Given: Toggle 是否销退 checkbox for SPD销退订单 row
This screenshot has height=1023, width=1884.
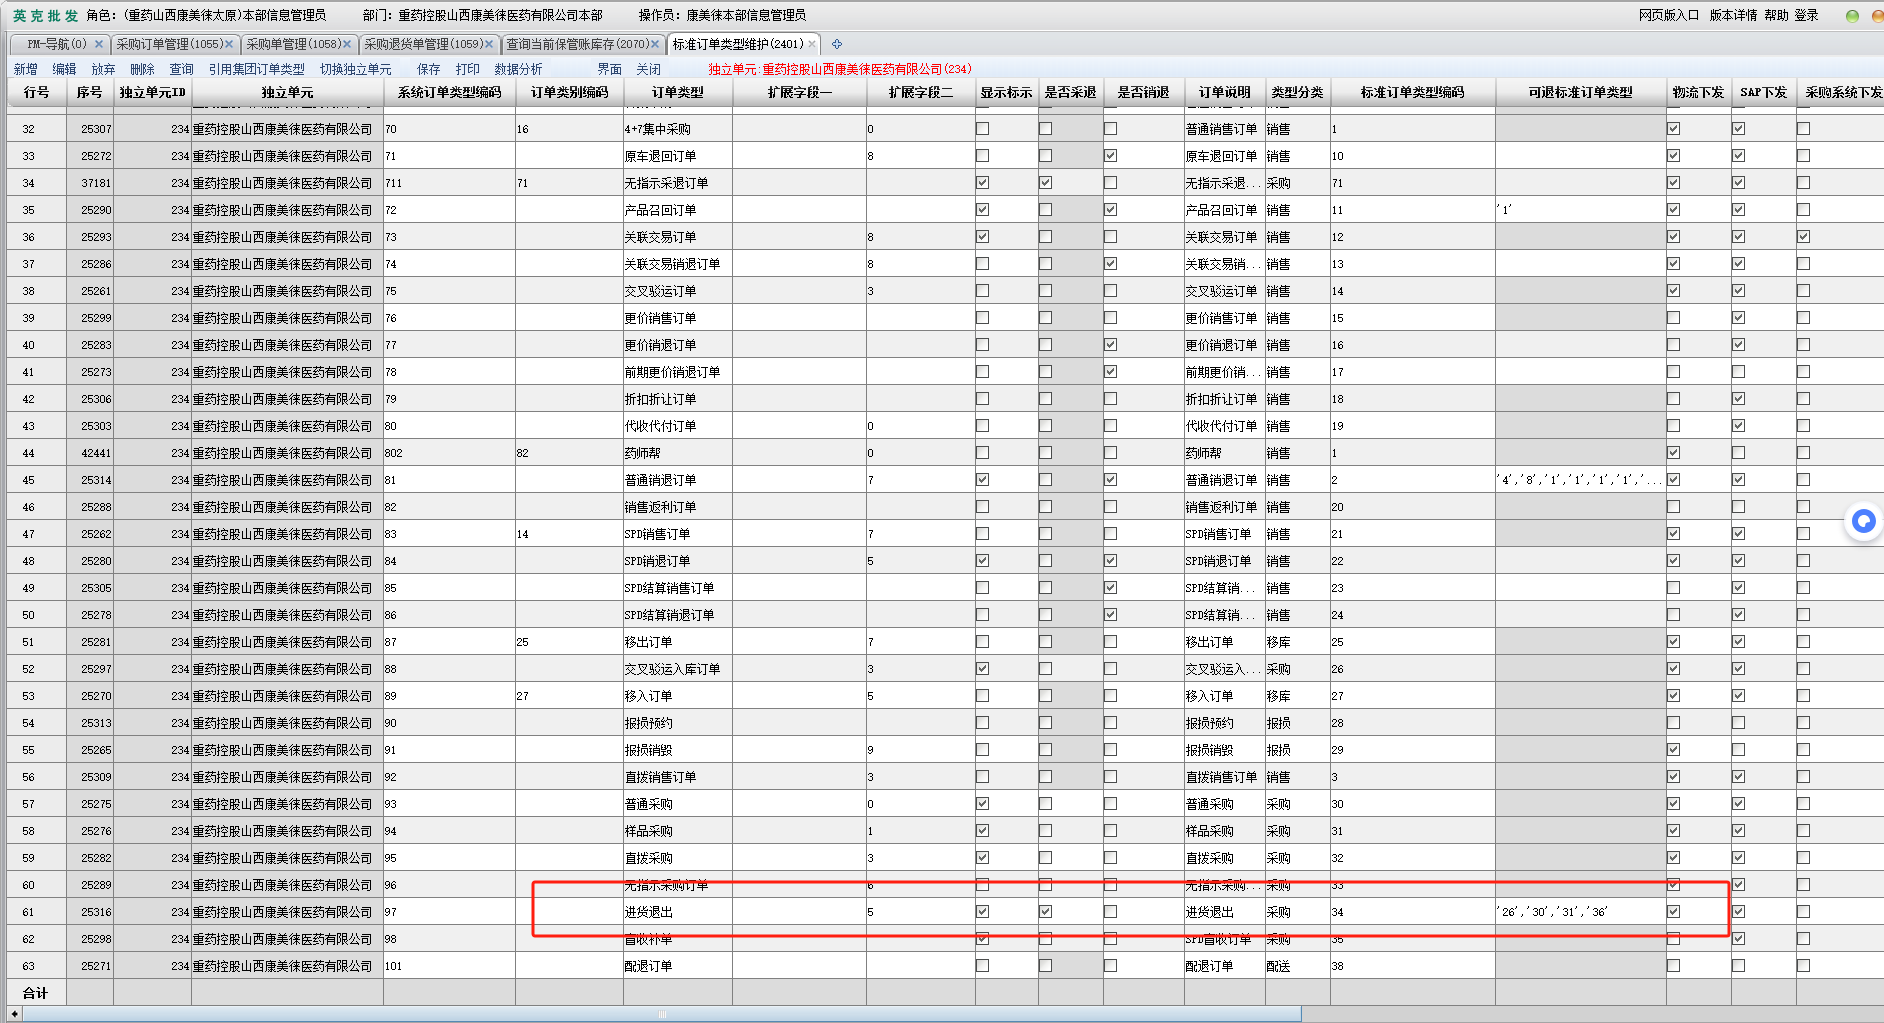Looking at the screenshot, I should point(1110,561).
